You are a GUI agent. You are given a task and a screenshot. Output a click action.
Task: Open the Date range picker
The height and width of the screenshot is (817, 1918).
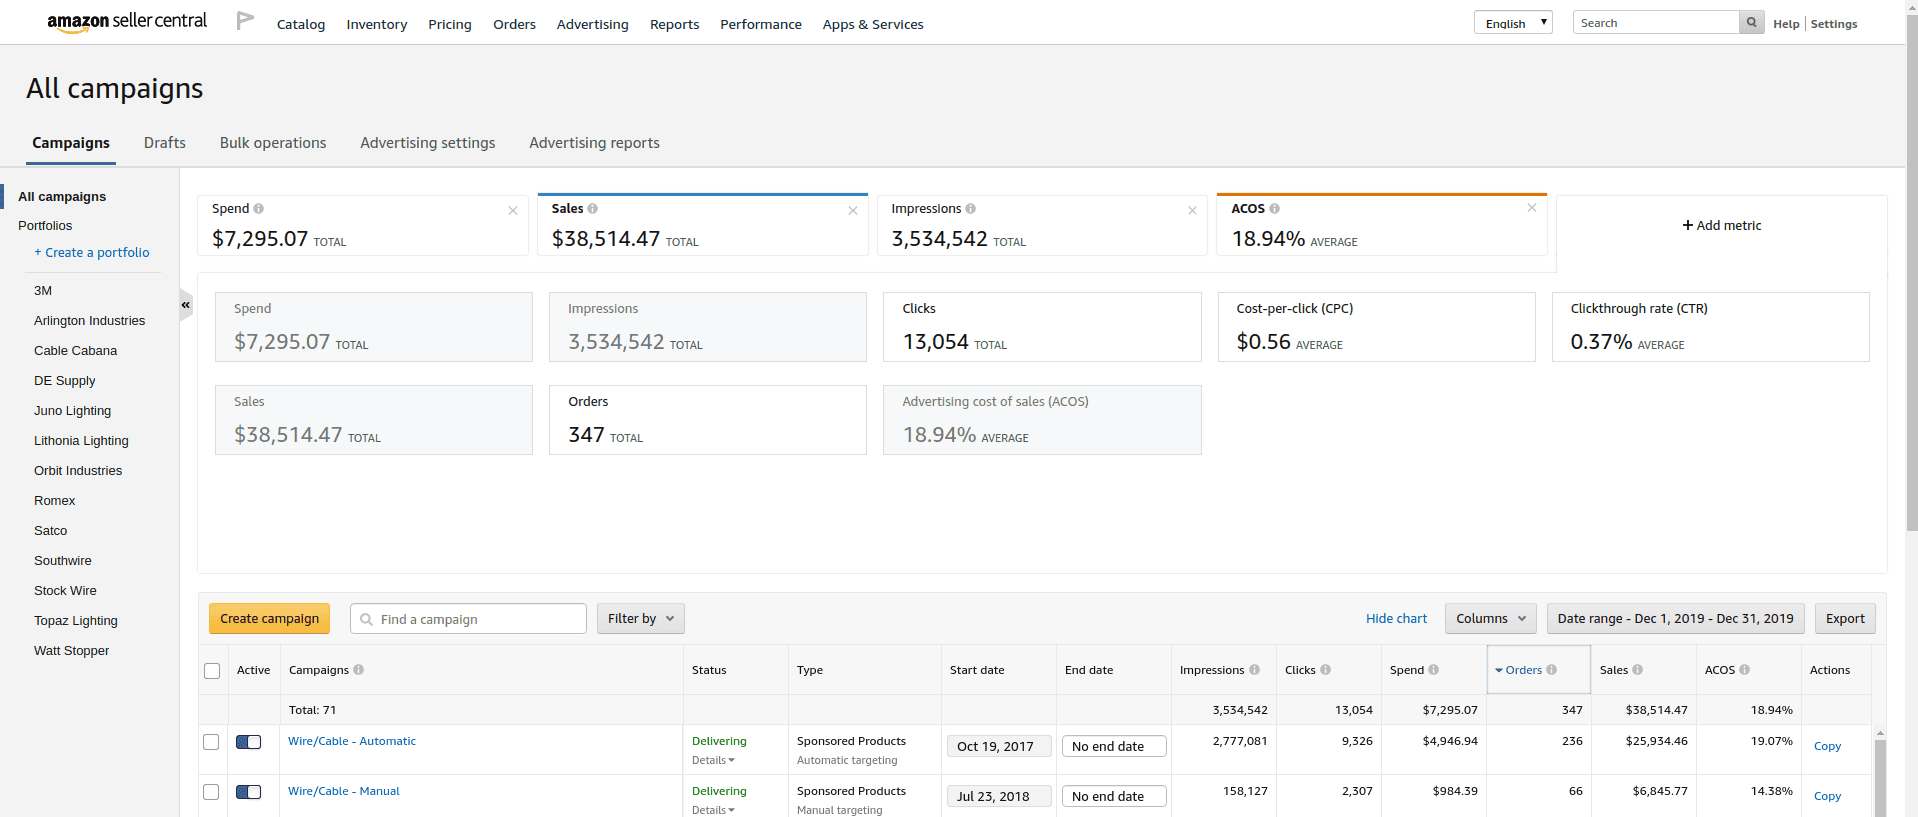pyautogui.click(x=1676, y=619)
